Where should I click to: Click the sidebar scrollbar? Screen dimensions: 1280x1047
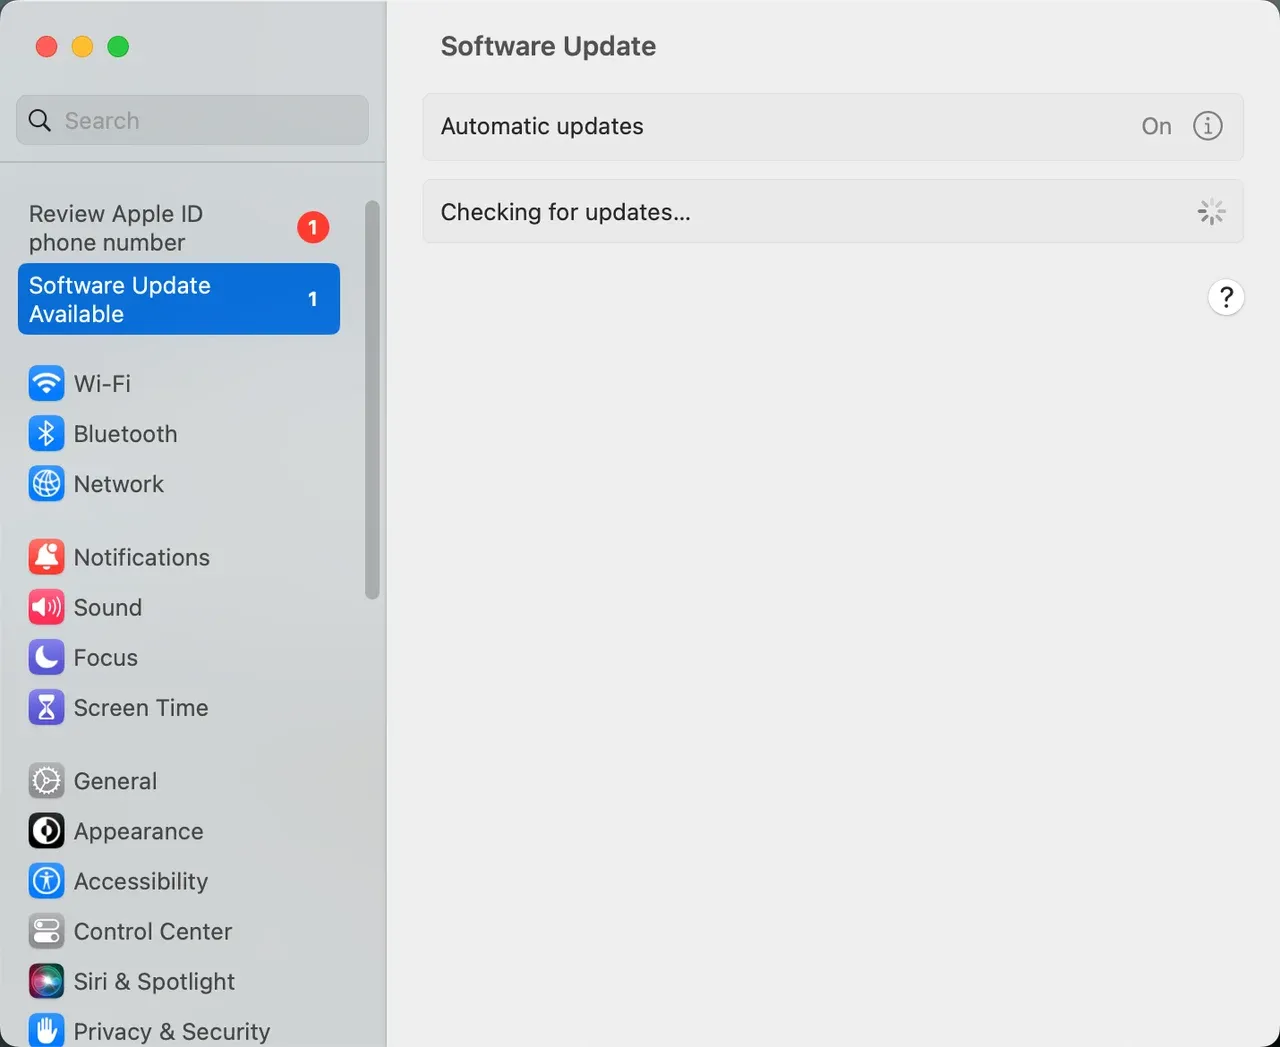[372, 400]
